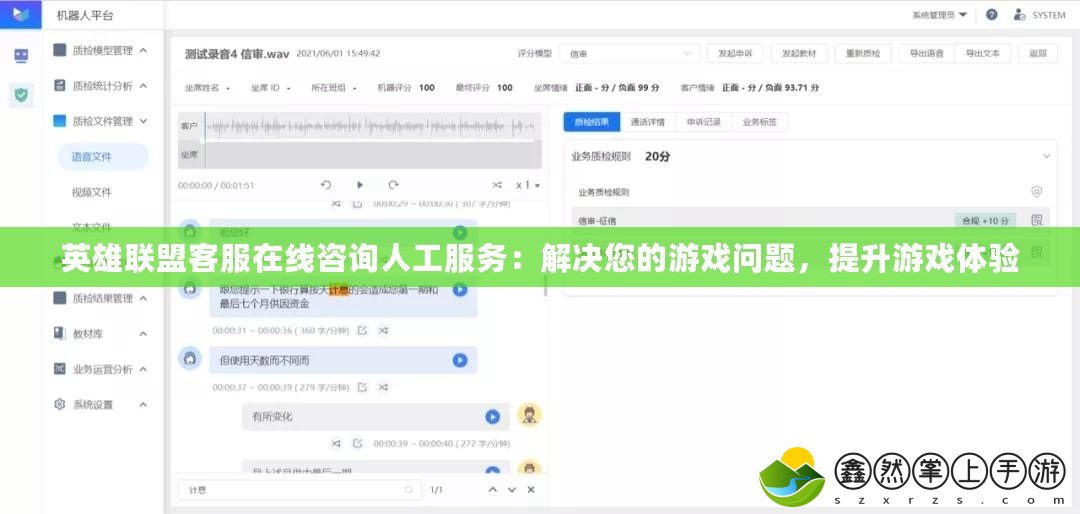Click the 计息 search input field
Viewport: 1080px width, 514px height.
[x=300, y=490]
